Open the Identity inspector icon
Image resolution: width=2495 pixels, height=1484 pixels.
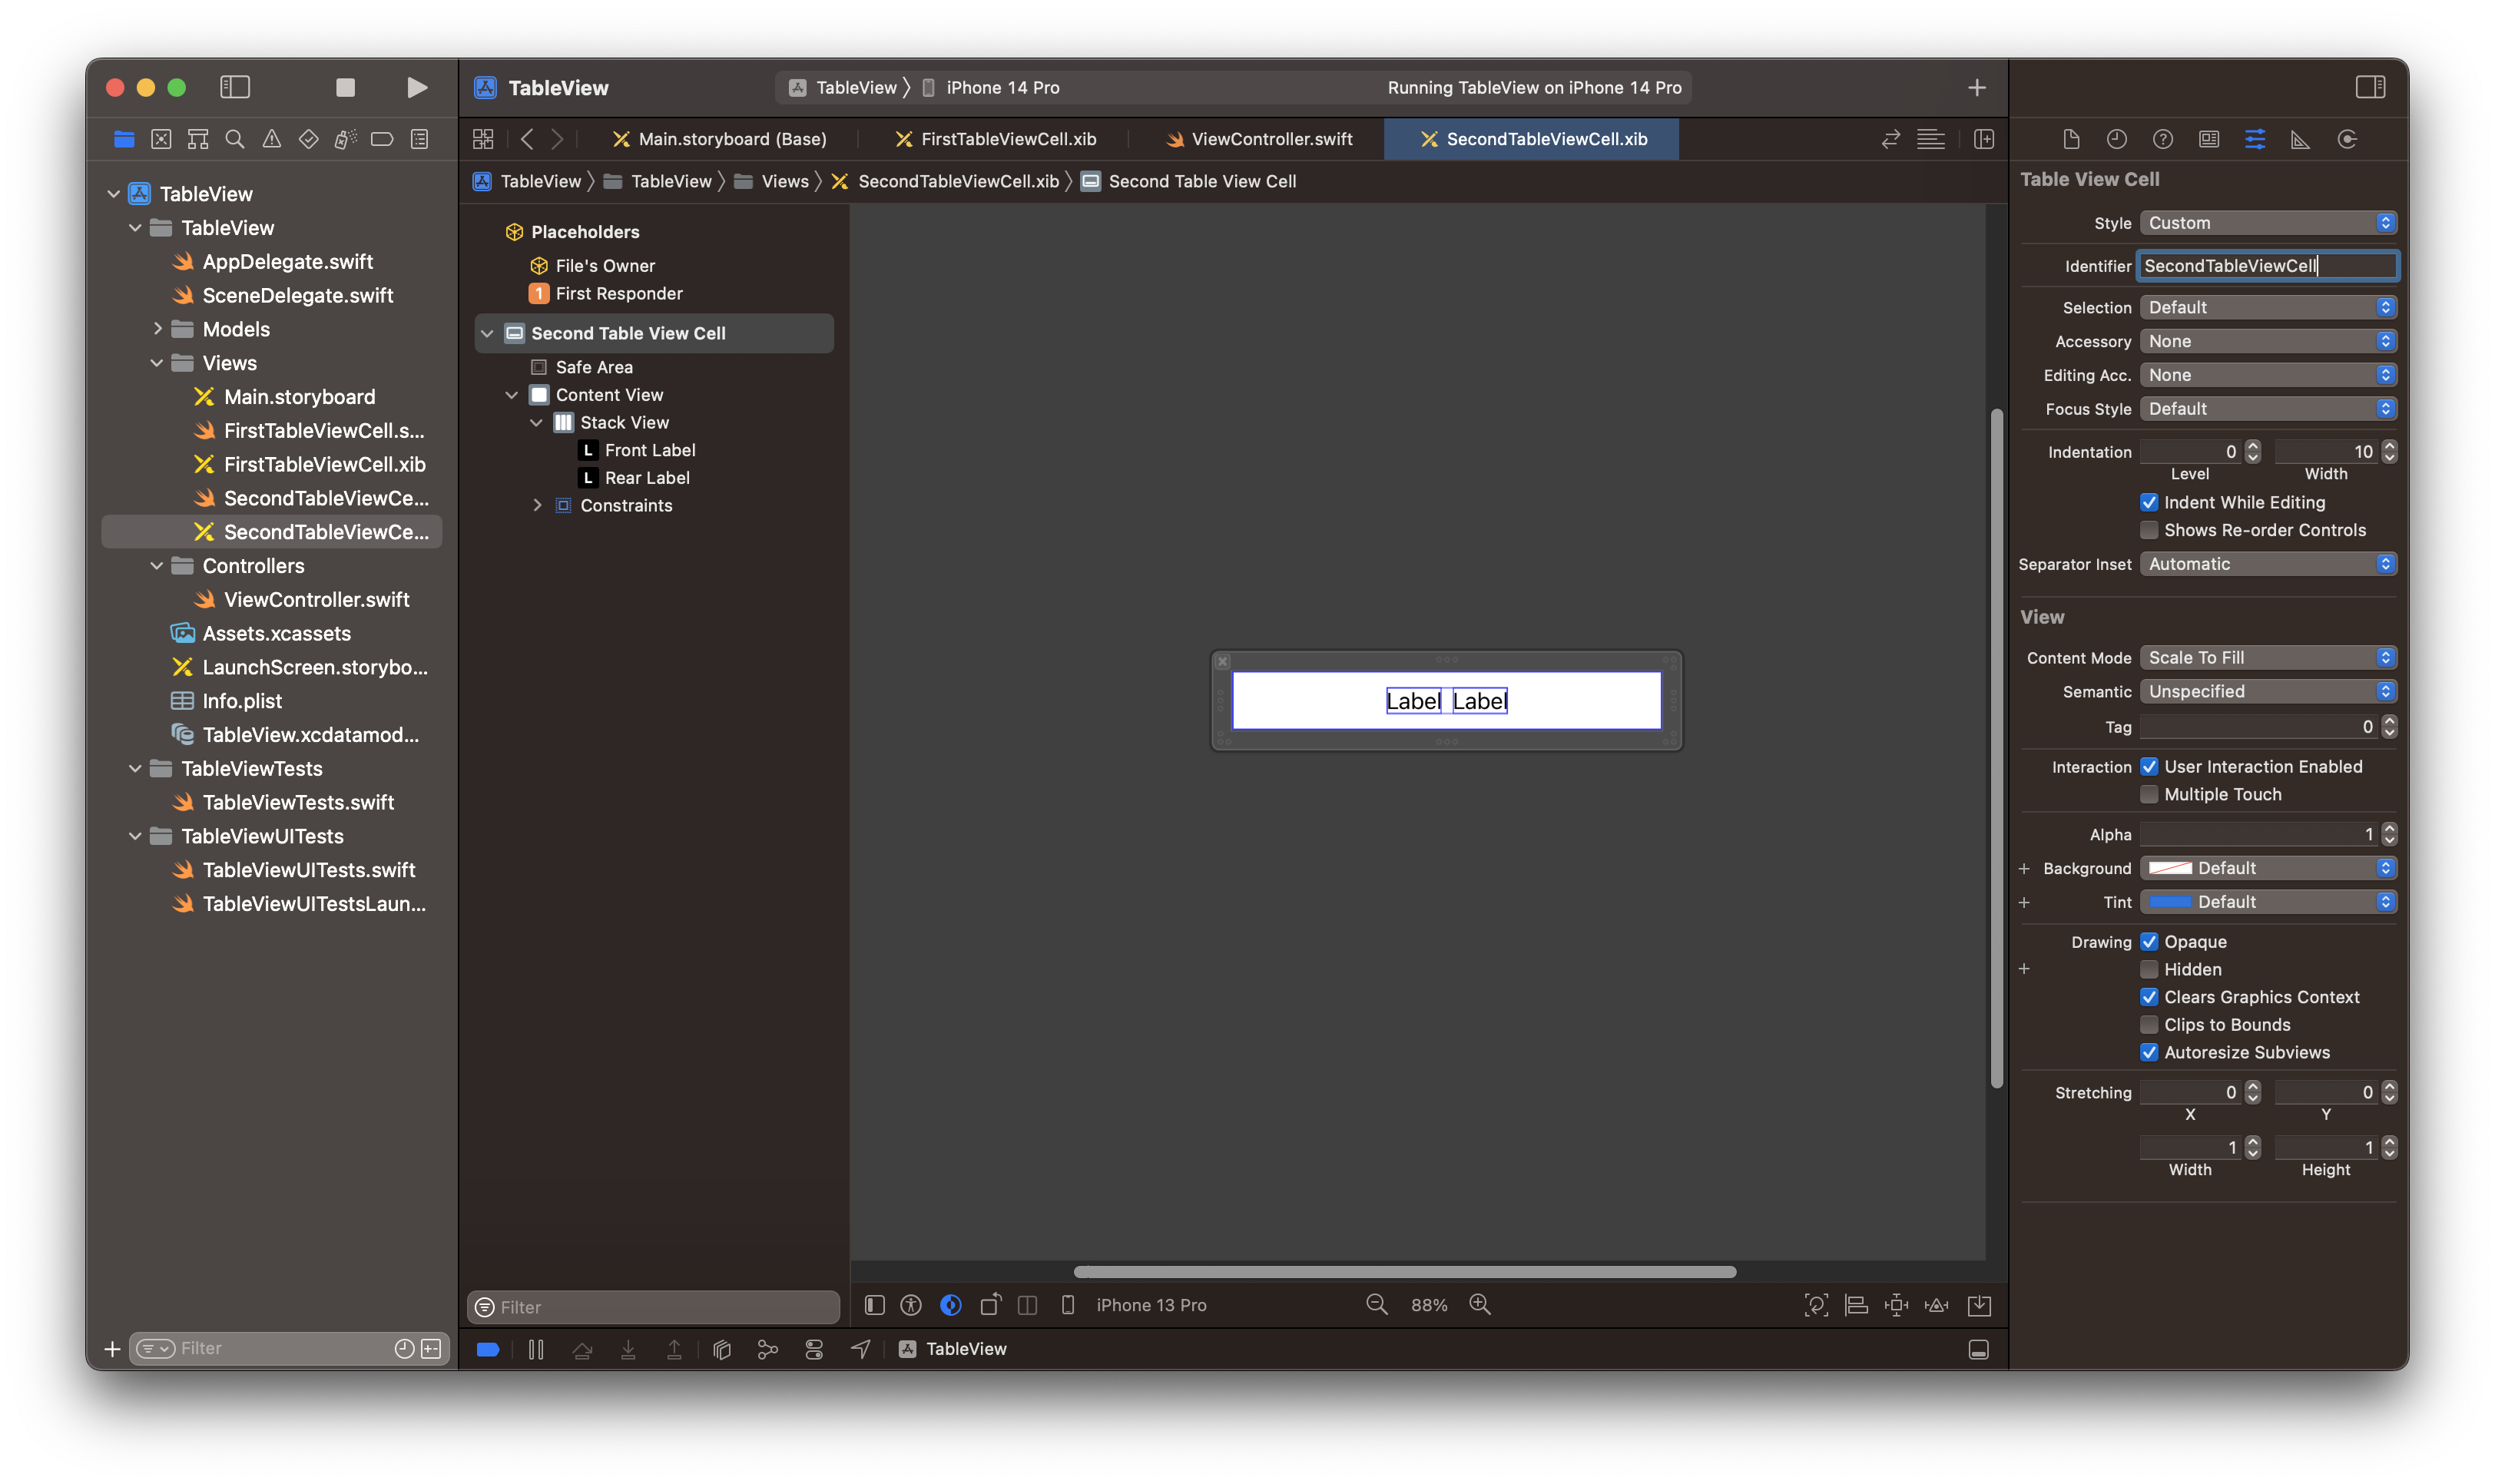coord(2208,139)
